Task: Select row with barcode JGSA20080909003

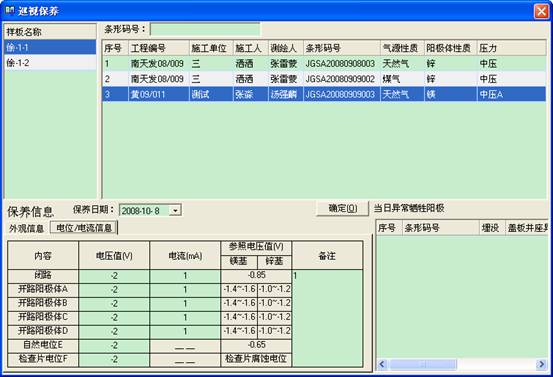Action: (324, 94)
